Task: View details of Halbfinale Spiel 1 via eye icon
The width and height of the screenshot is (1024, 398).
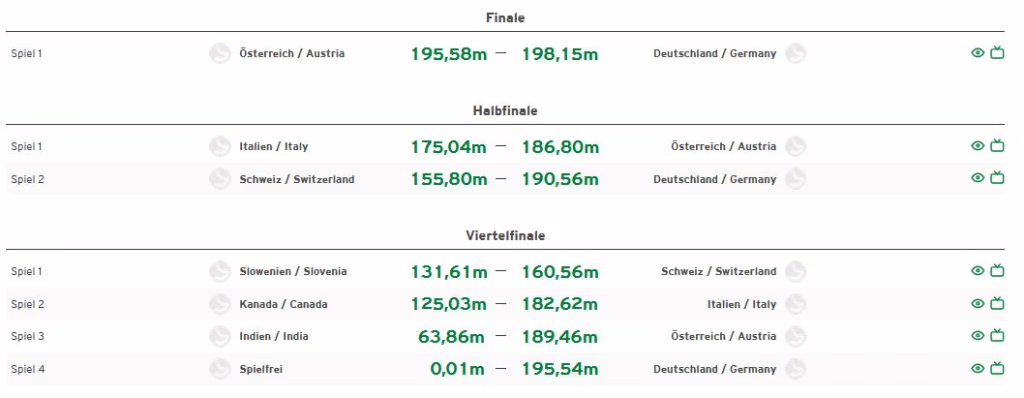Action: (978, 146)
